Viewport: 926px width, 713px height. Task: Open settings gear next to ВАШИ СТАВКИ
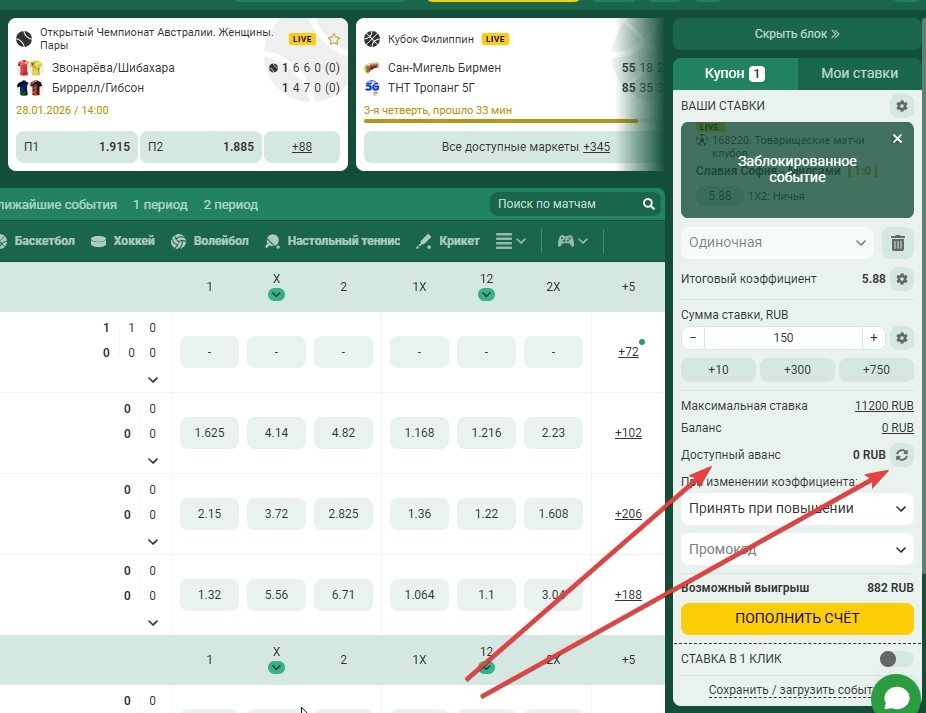point(902,105)
